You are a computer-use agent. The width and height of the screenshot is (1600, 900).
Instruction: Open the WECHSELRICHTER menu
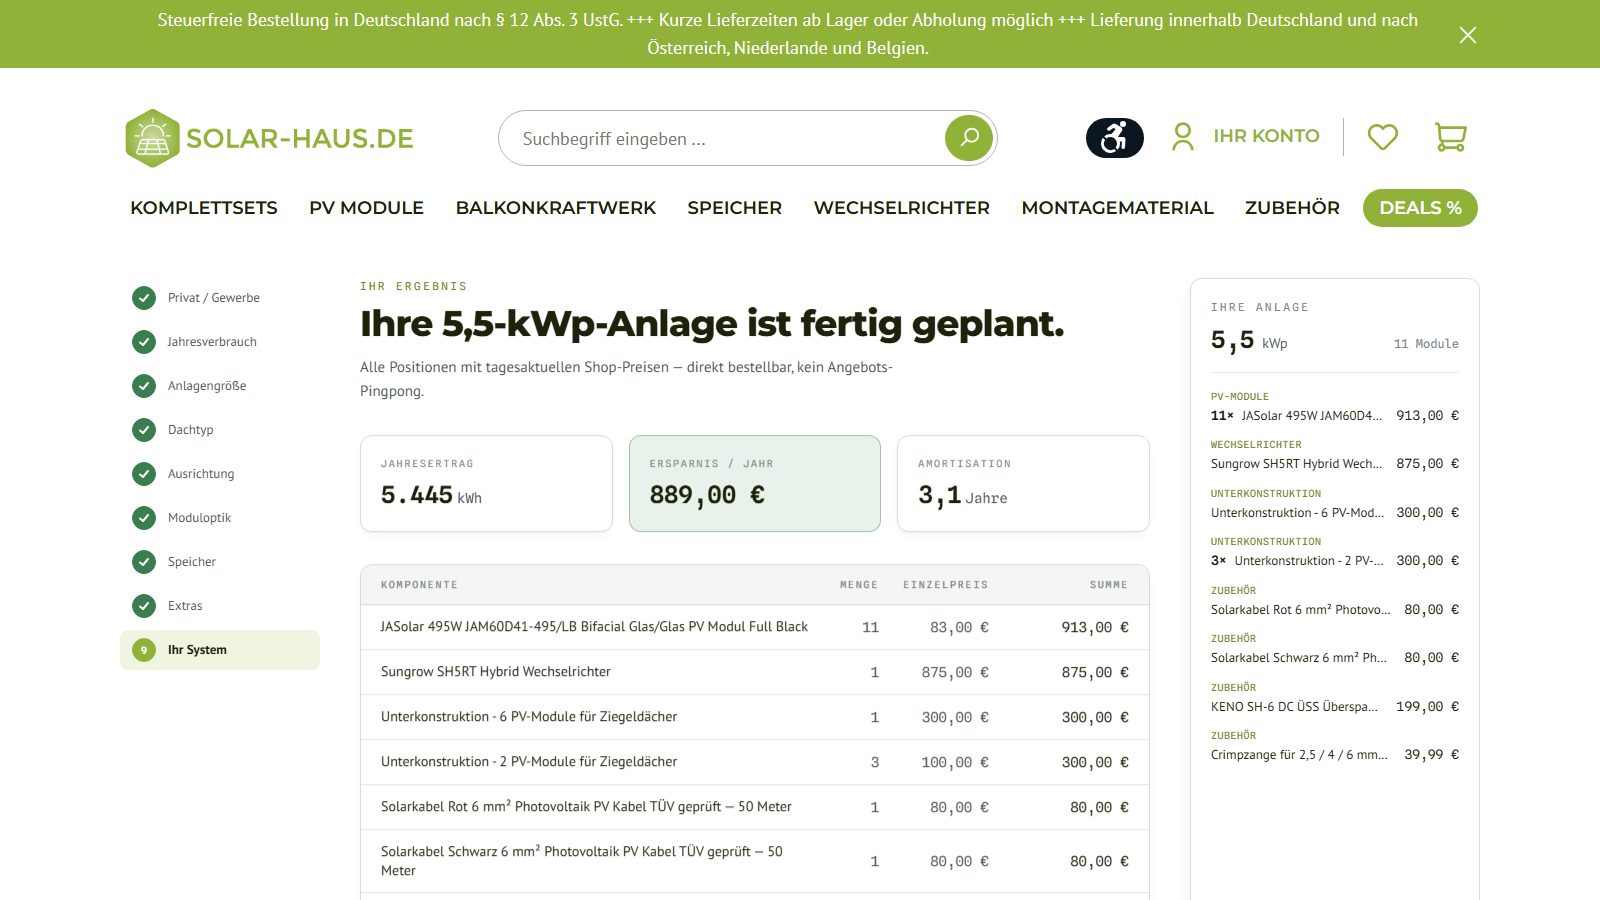click(901, 208)
